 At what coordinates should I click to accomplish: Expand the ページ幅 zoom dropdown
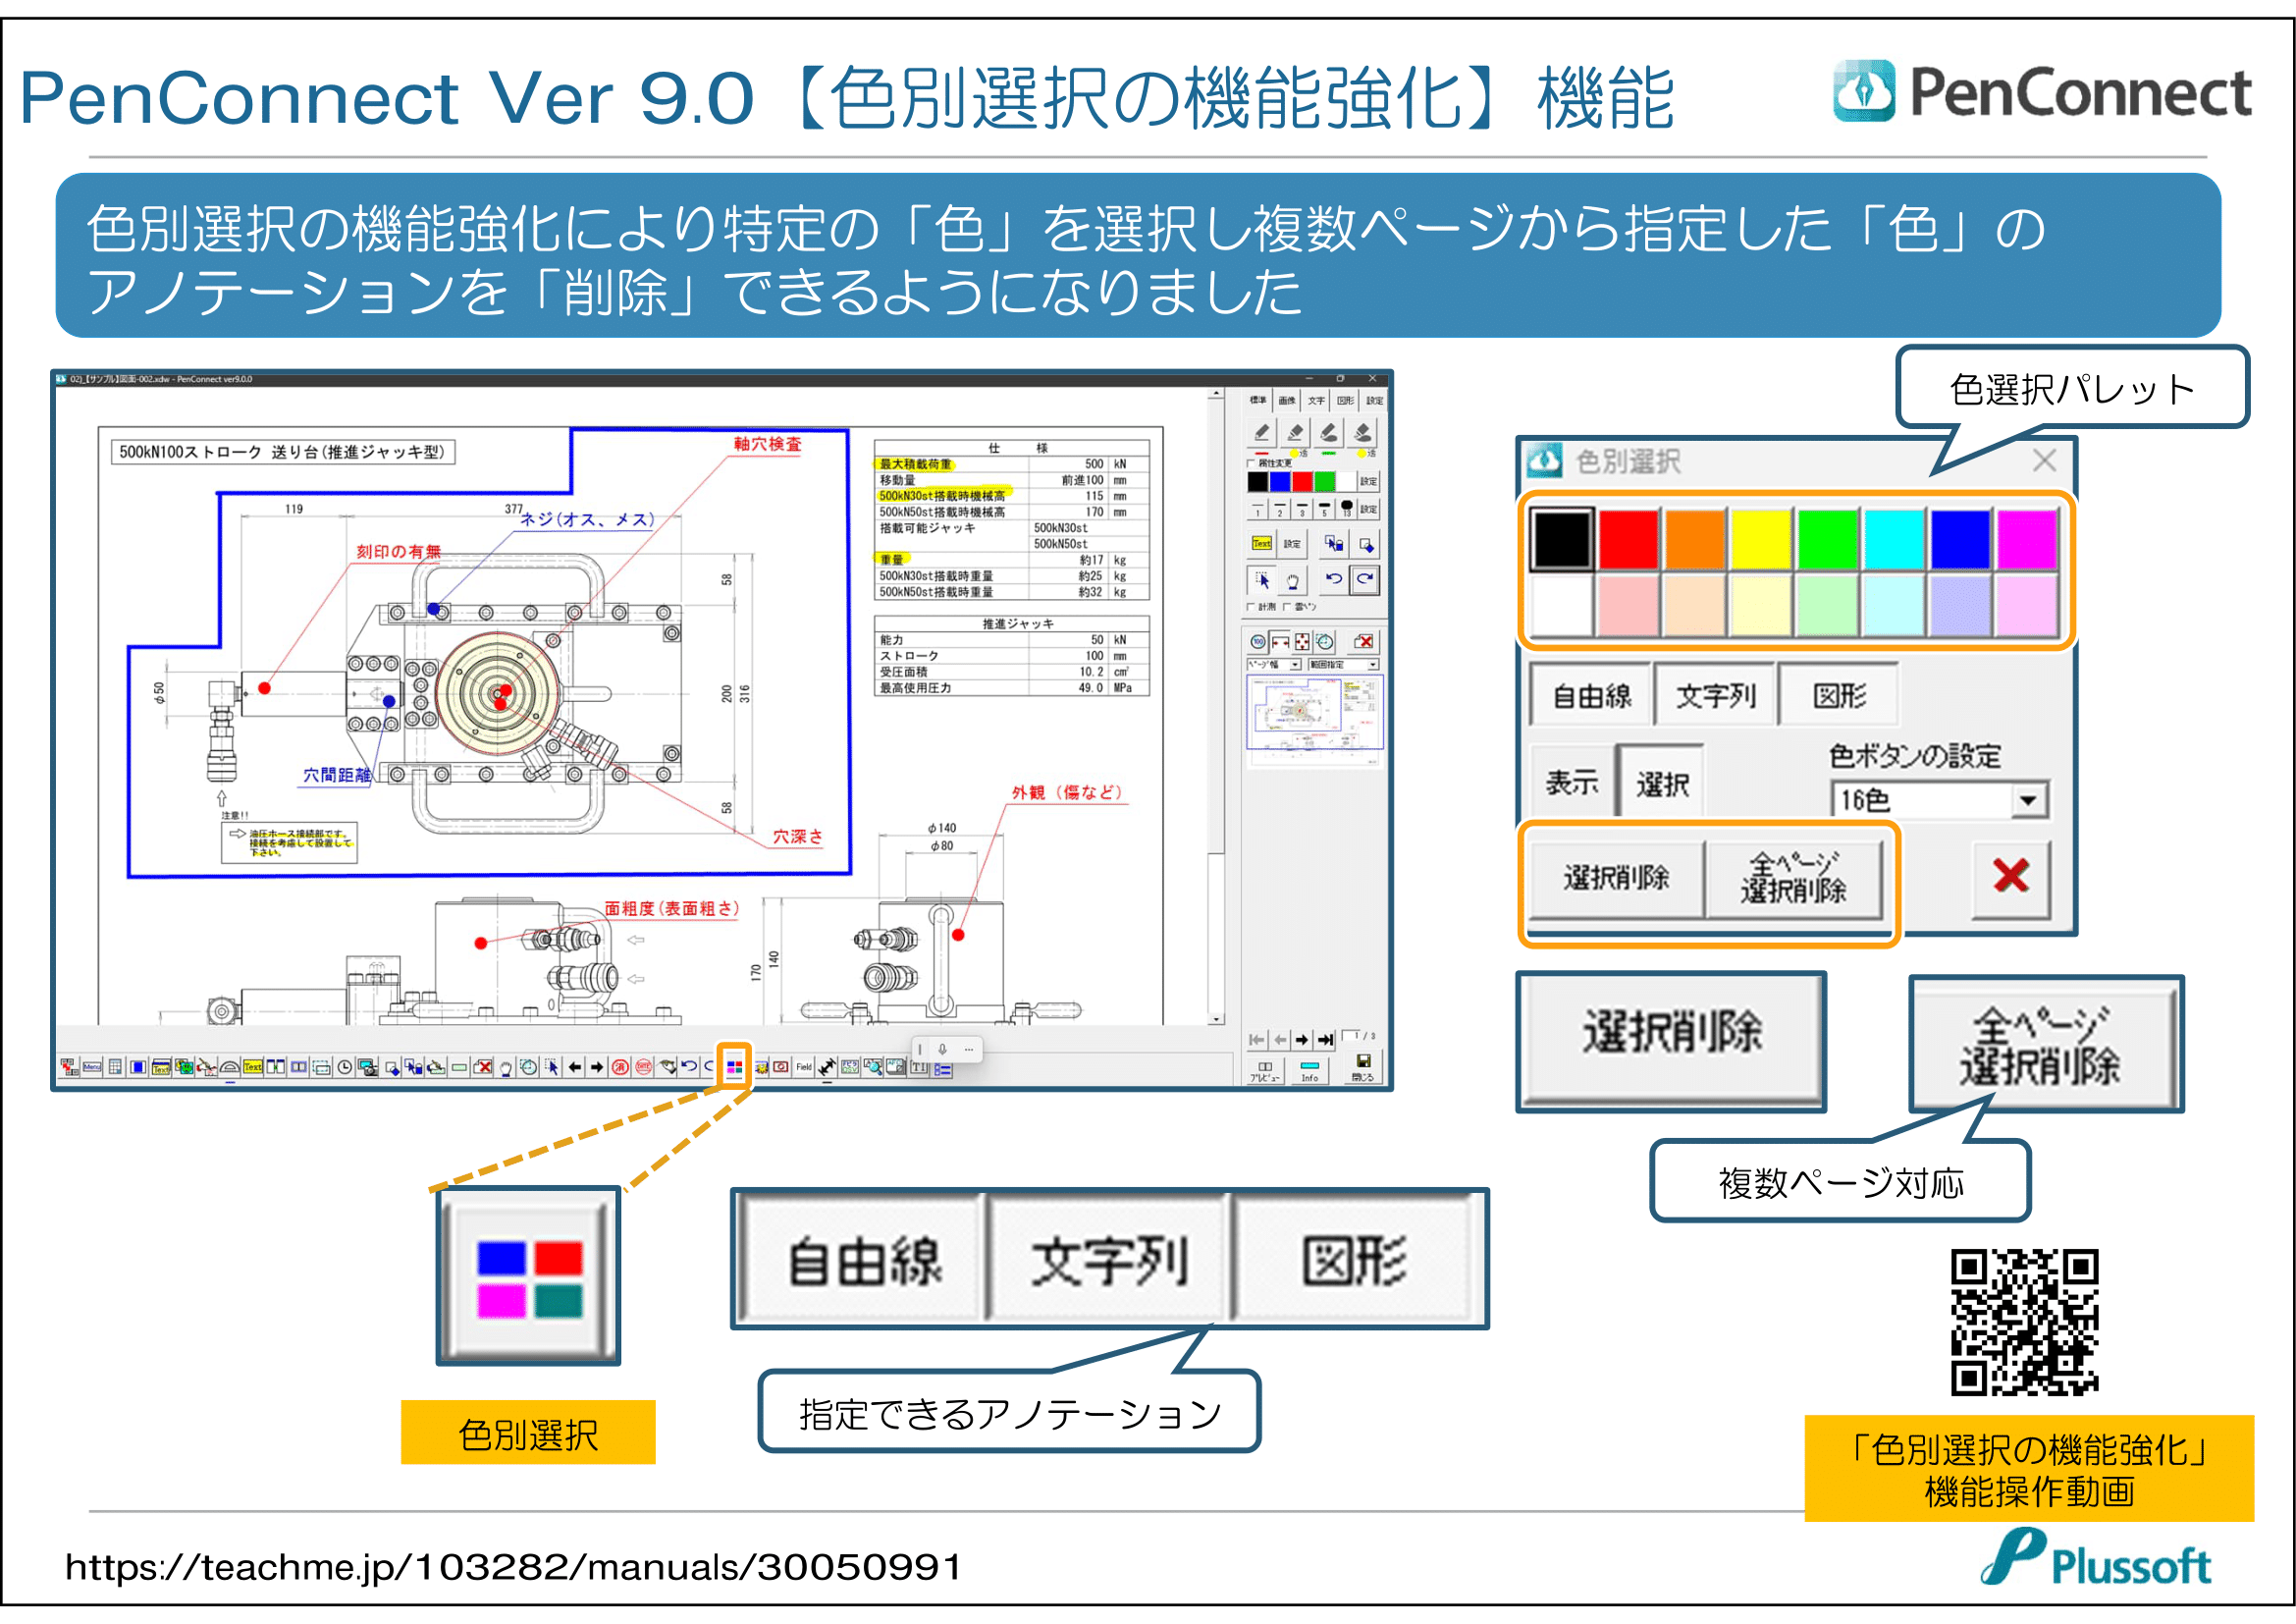pyautogui.click(x=1295, y=665)
